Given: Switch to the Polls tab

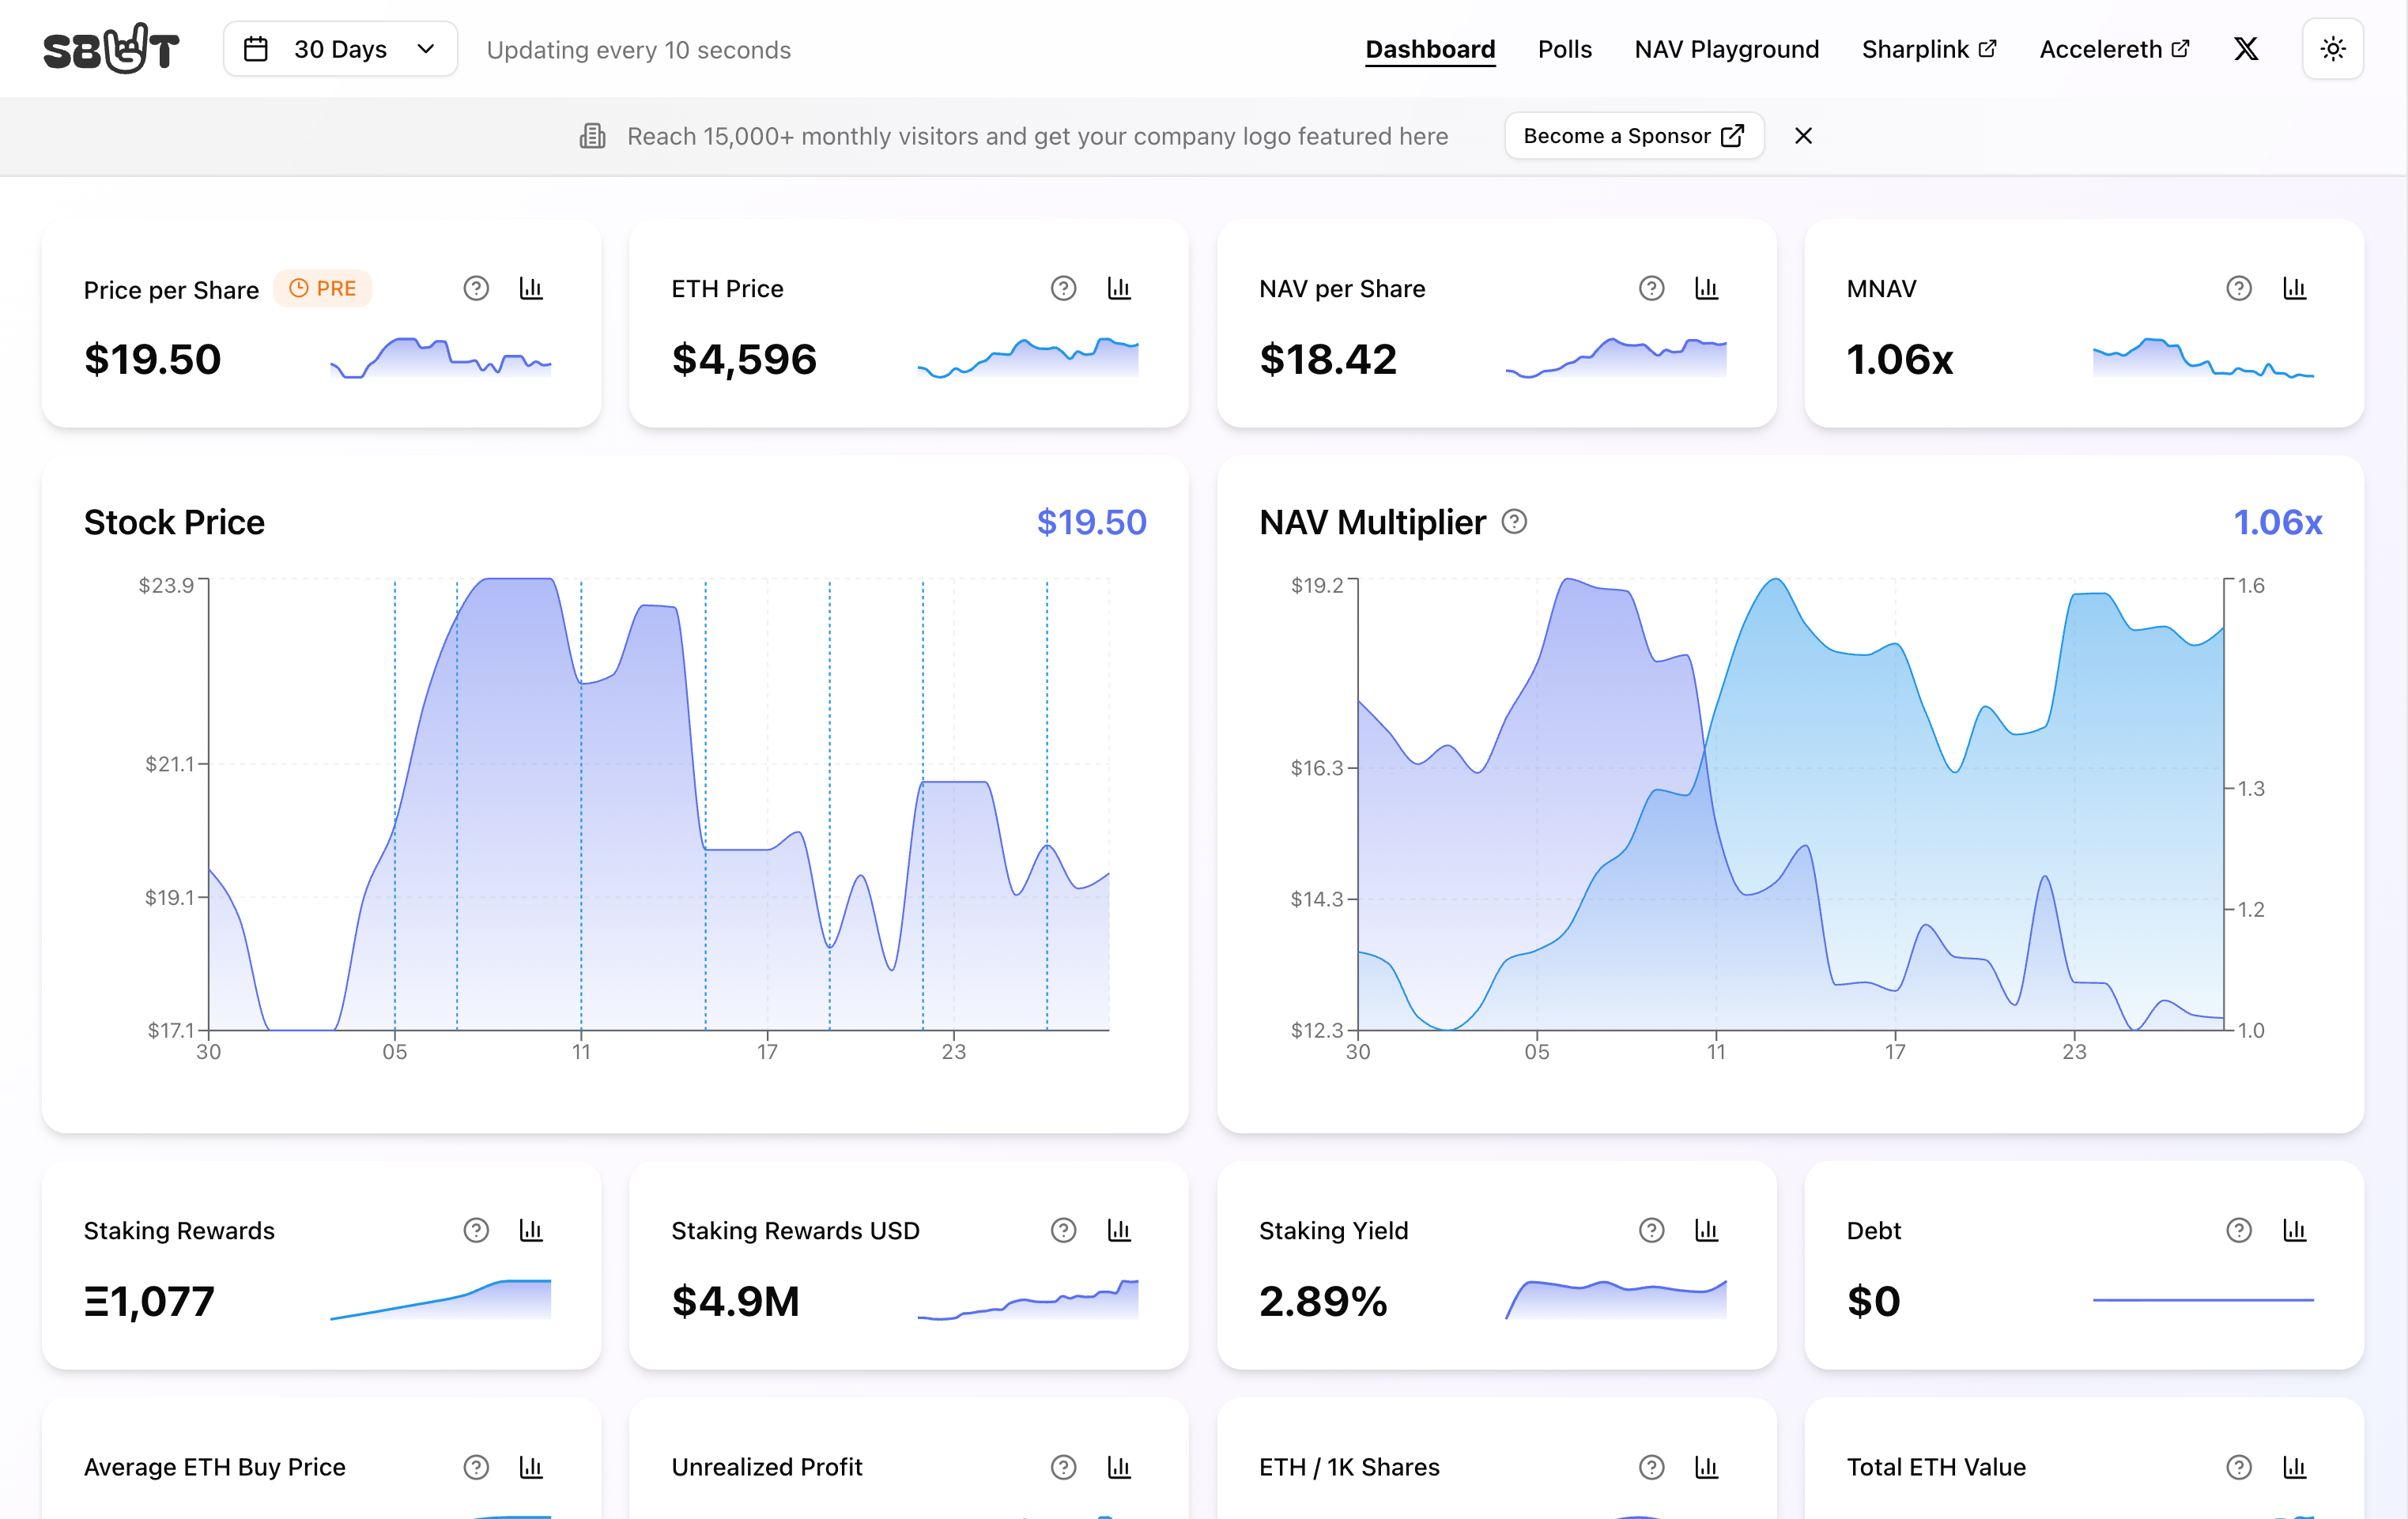Looking at the screenshot, I should pos(1564,49).
